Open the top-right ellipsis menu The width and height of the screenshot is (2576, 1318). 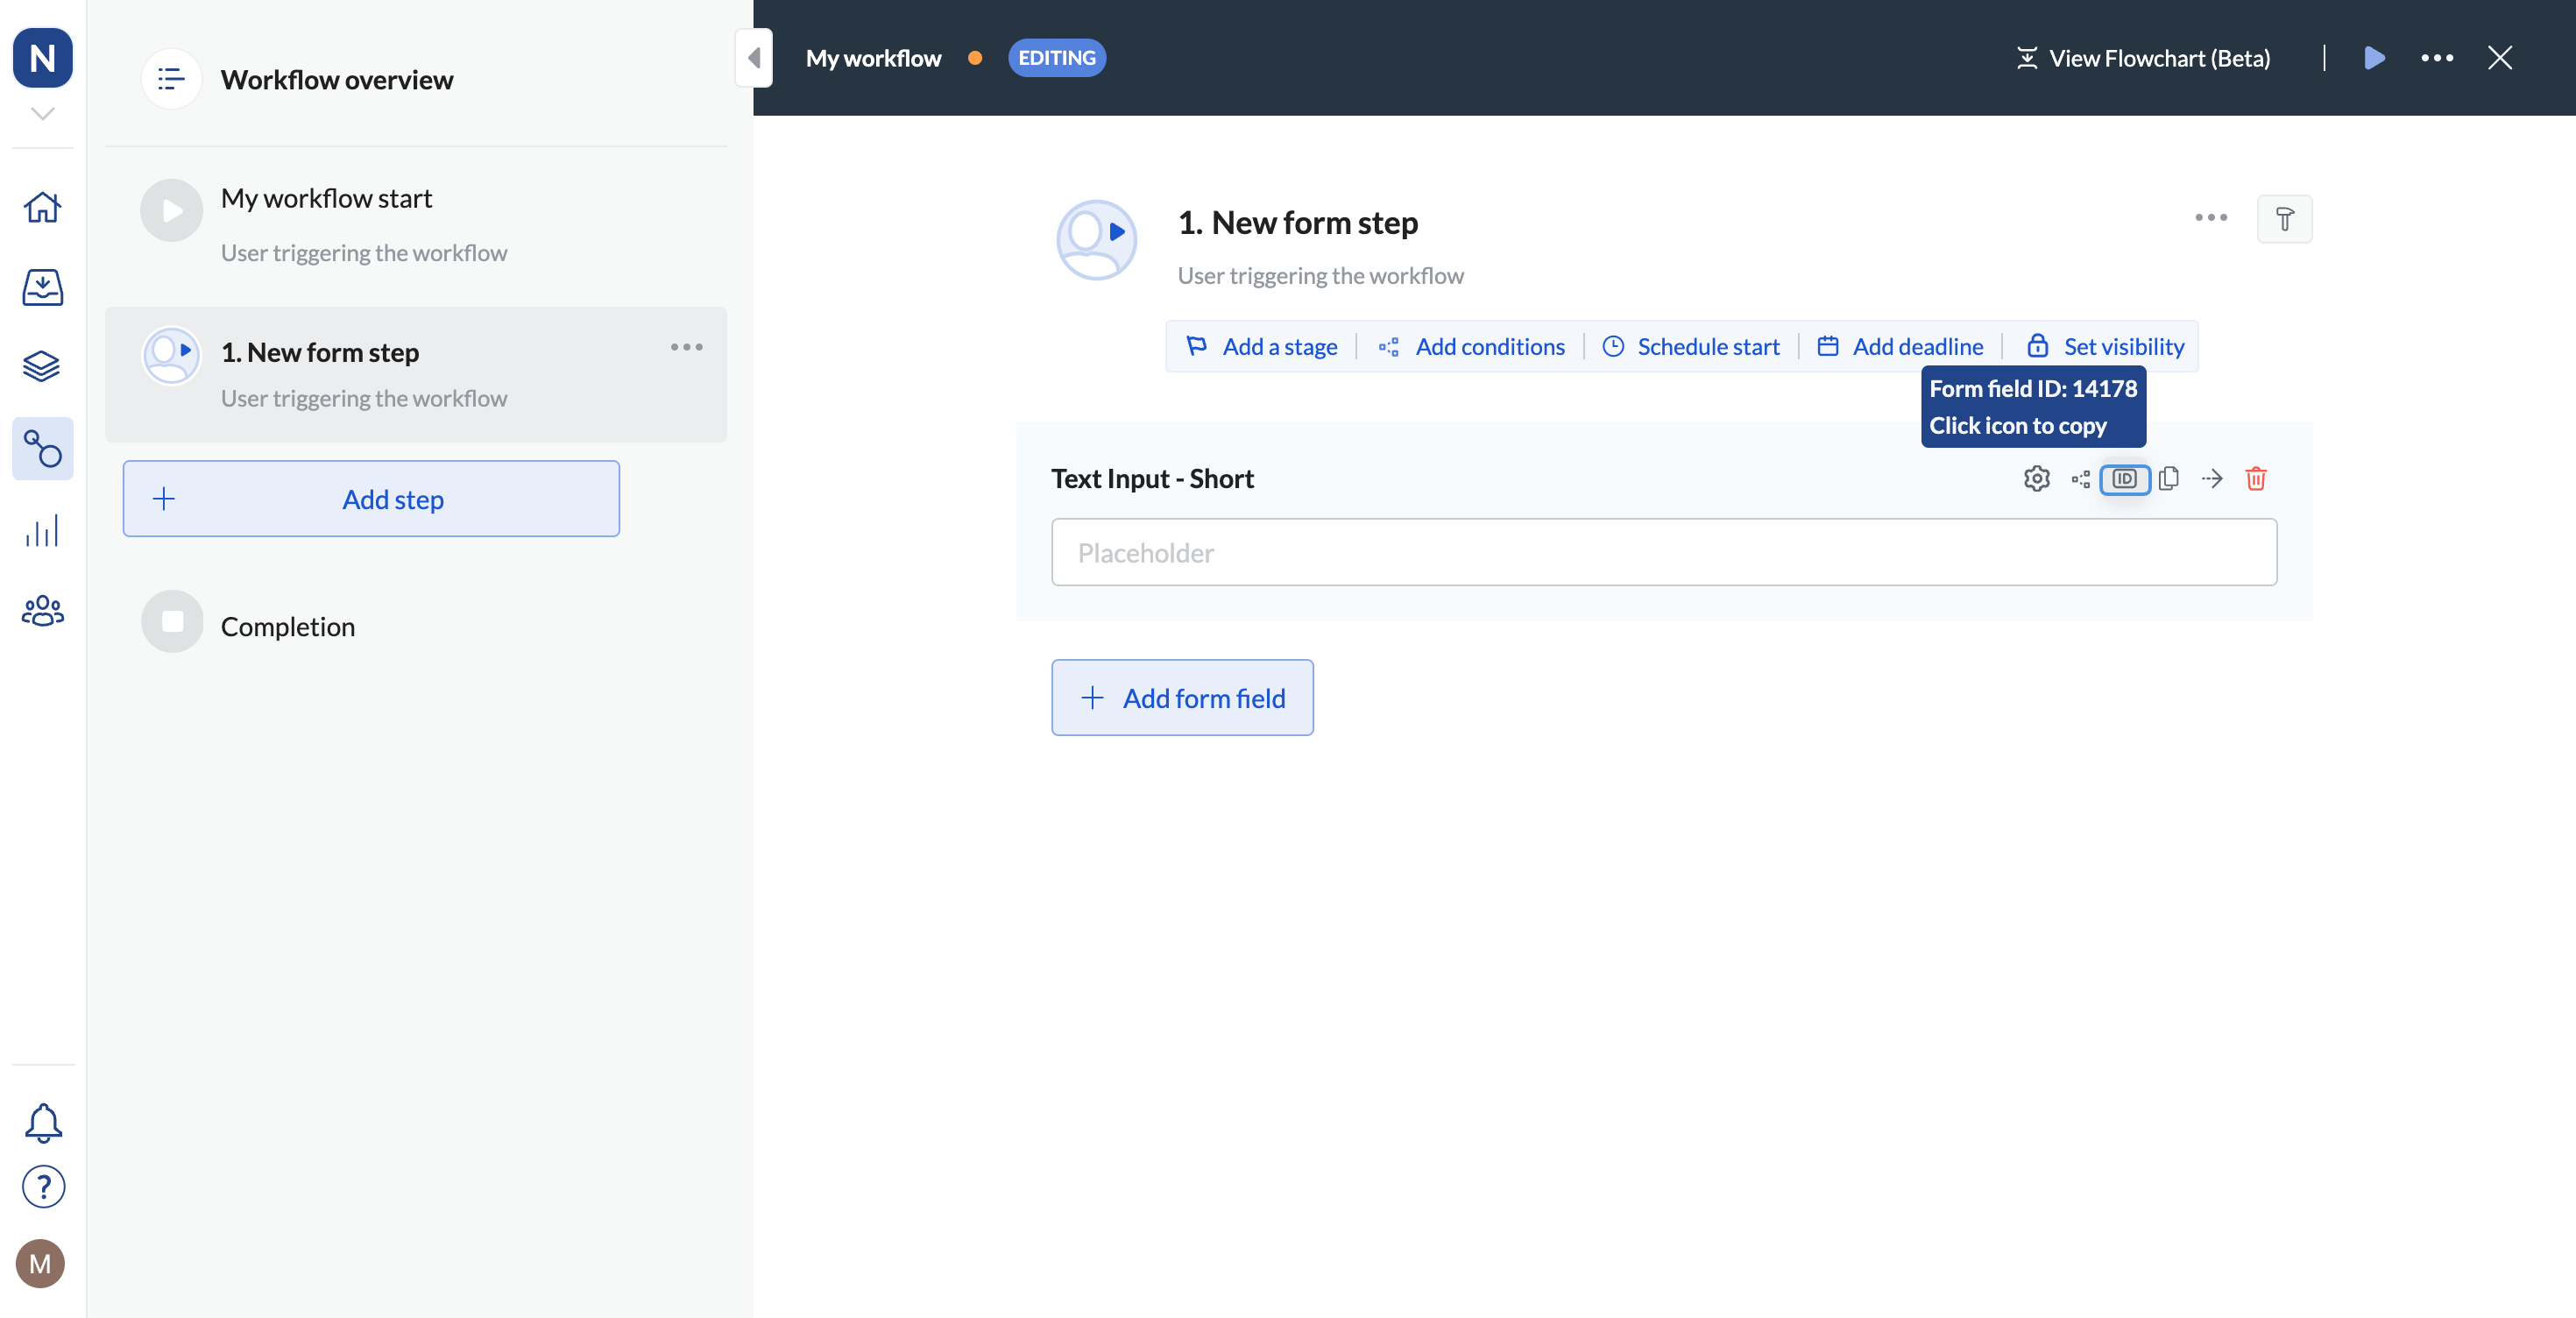click(x=2437, y=57)
